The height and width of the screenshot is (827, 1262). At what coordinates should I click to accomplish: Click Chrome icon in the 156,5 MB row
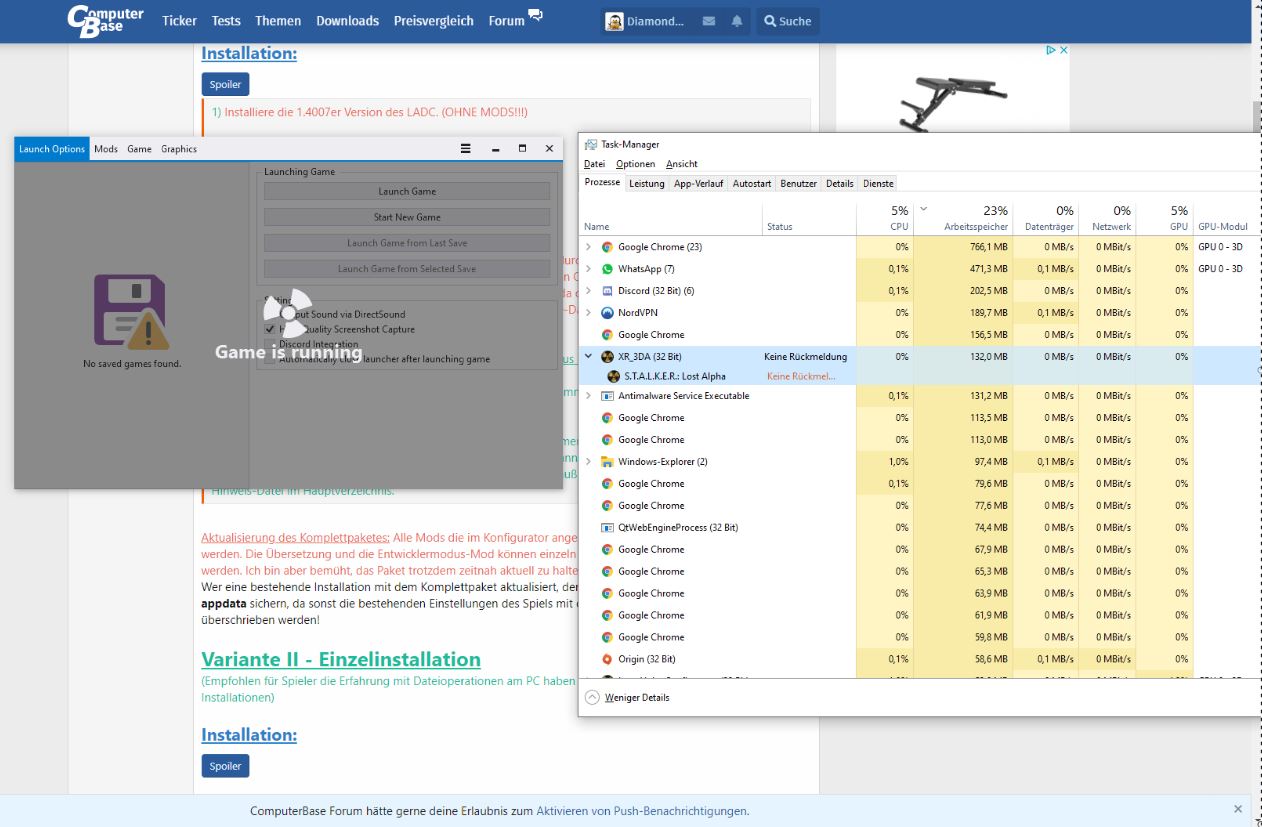coord(607,335)
